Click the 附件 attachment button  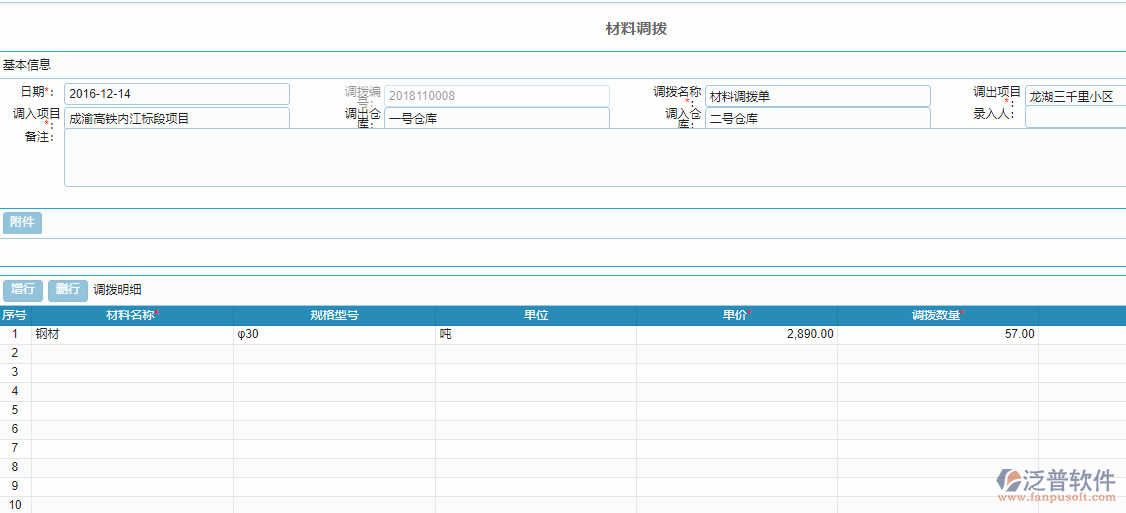pyautogui.click(x=22, y=222)
